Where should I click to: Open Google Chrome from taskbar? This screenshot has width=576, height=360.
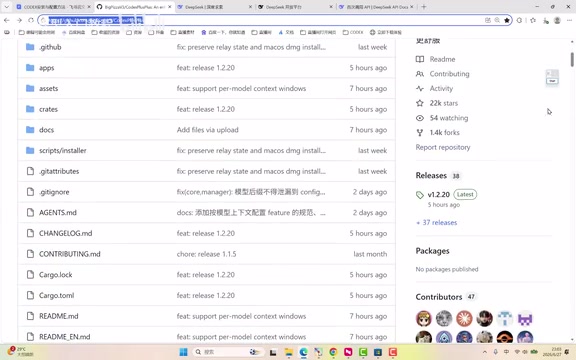click(333, 352)
